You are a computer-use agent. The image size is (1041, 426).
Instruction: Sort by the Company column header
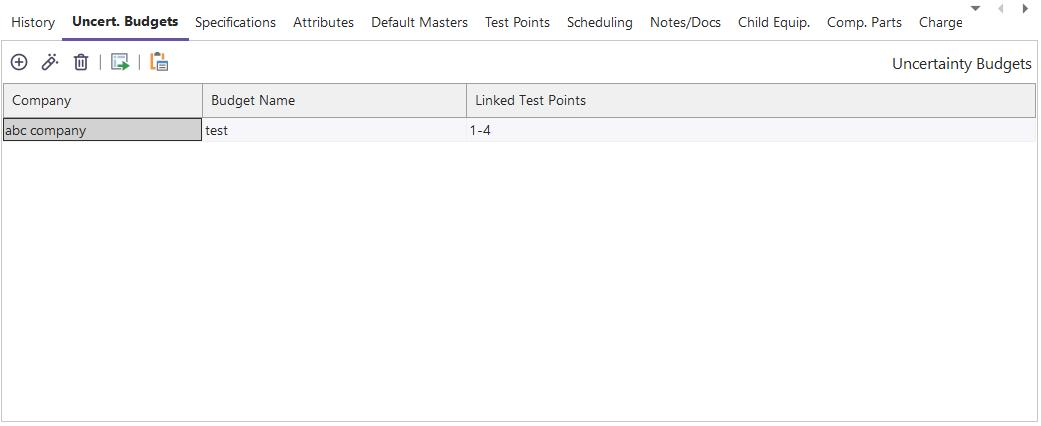click(102, 100)
